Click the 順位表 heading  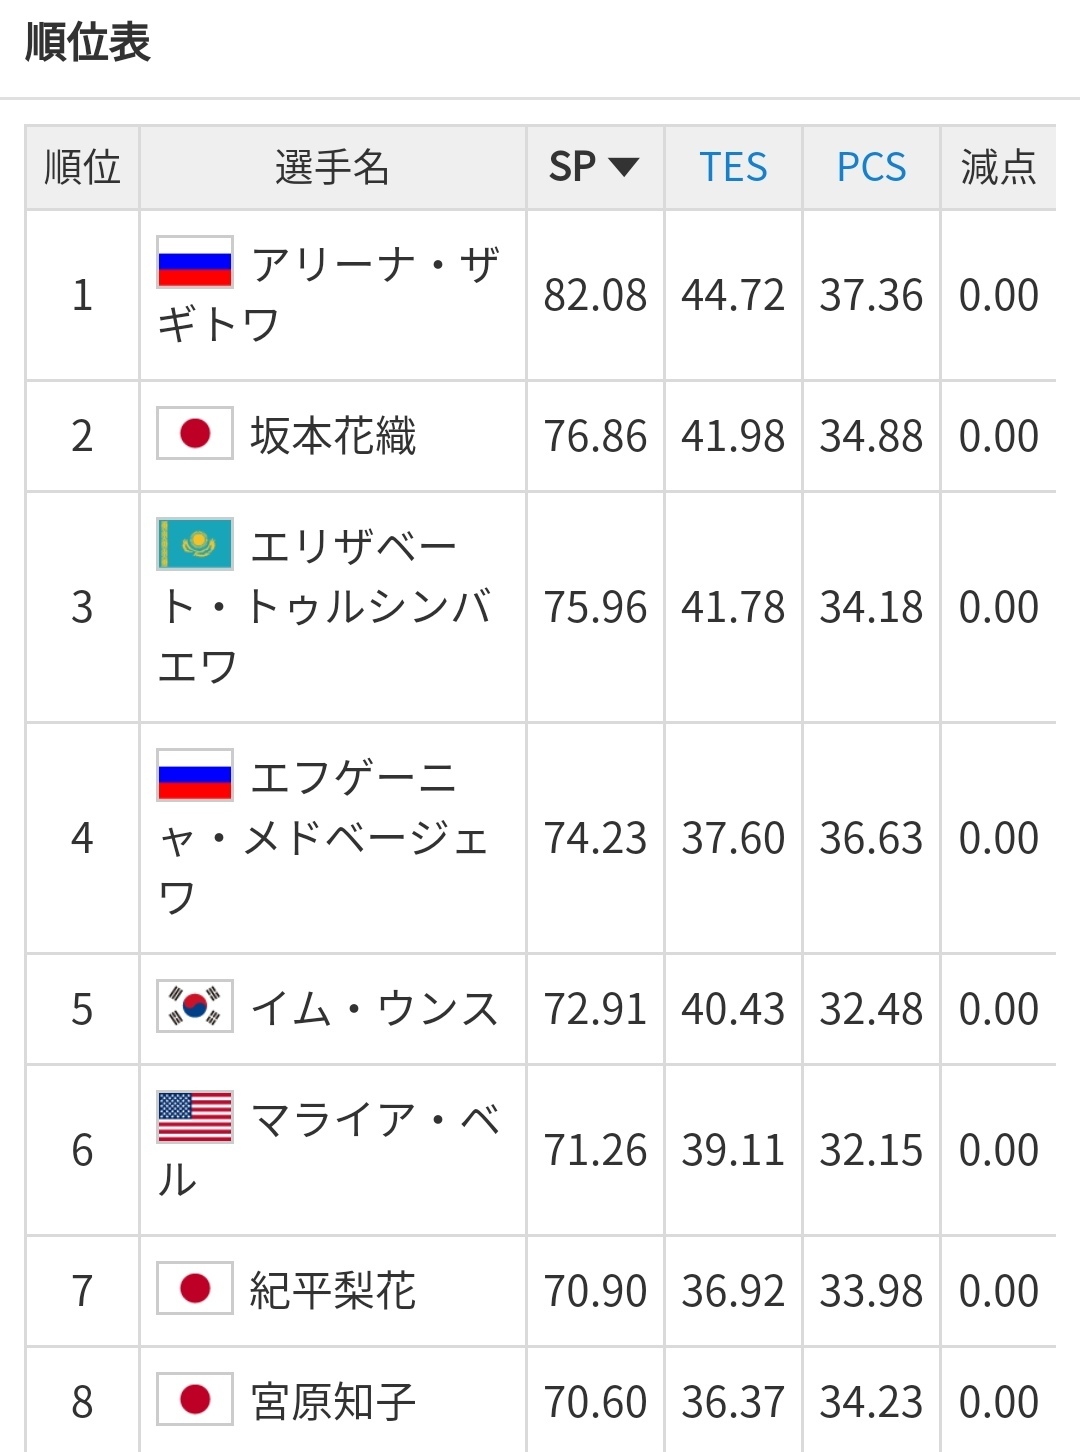[x=88, y=43]
